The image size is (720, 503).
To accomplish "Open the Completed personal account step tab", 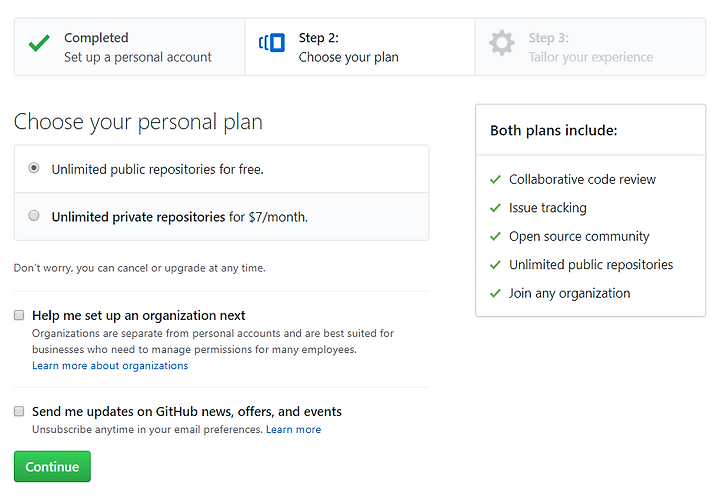I will click(129, 47).
